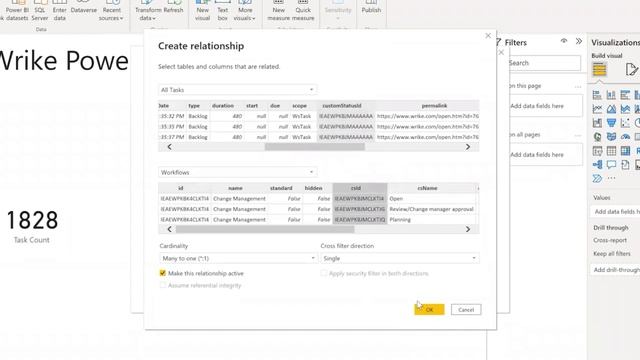The width and height of the screenshot is (640, 360).
Task: Toggle Make this relationship active checkbox
Action: (162, 273)
